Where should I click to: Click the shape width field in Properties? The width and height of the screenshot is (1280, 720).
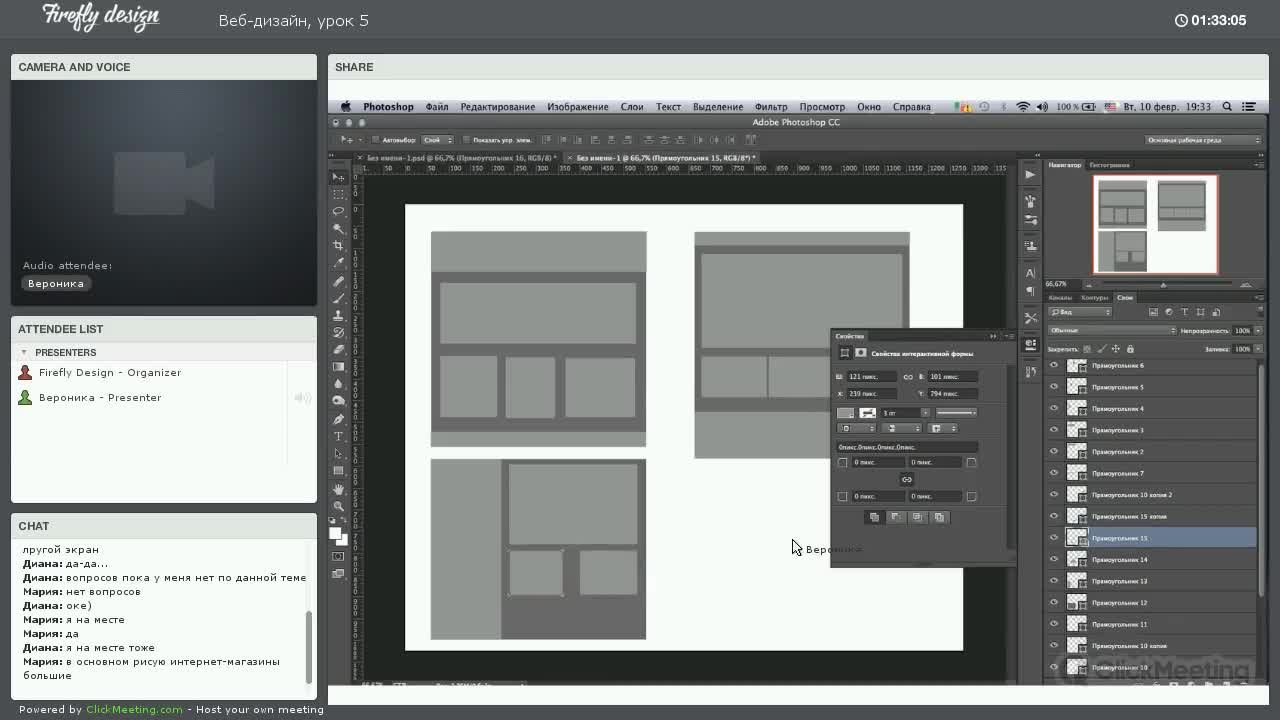coord(872,377)
